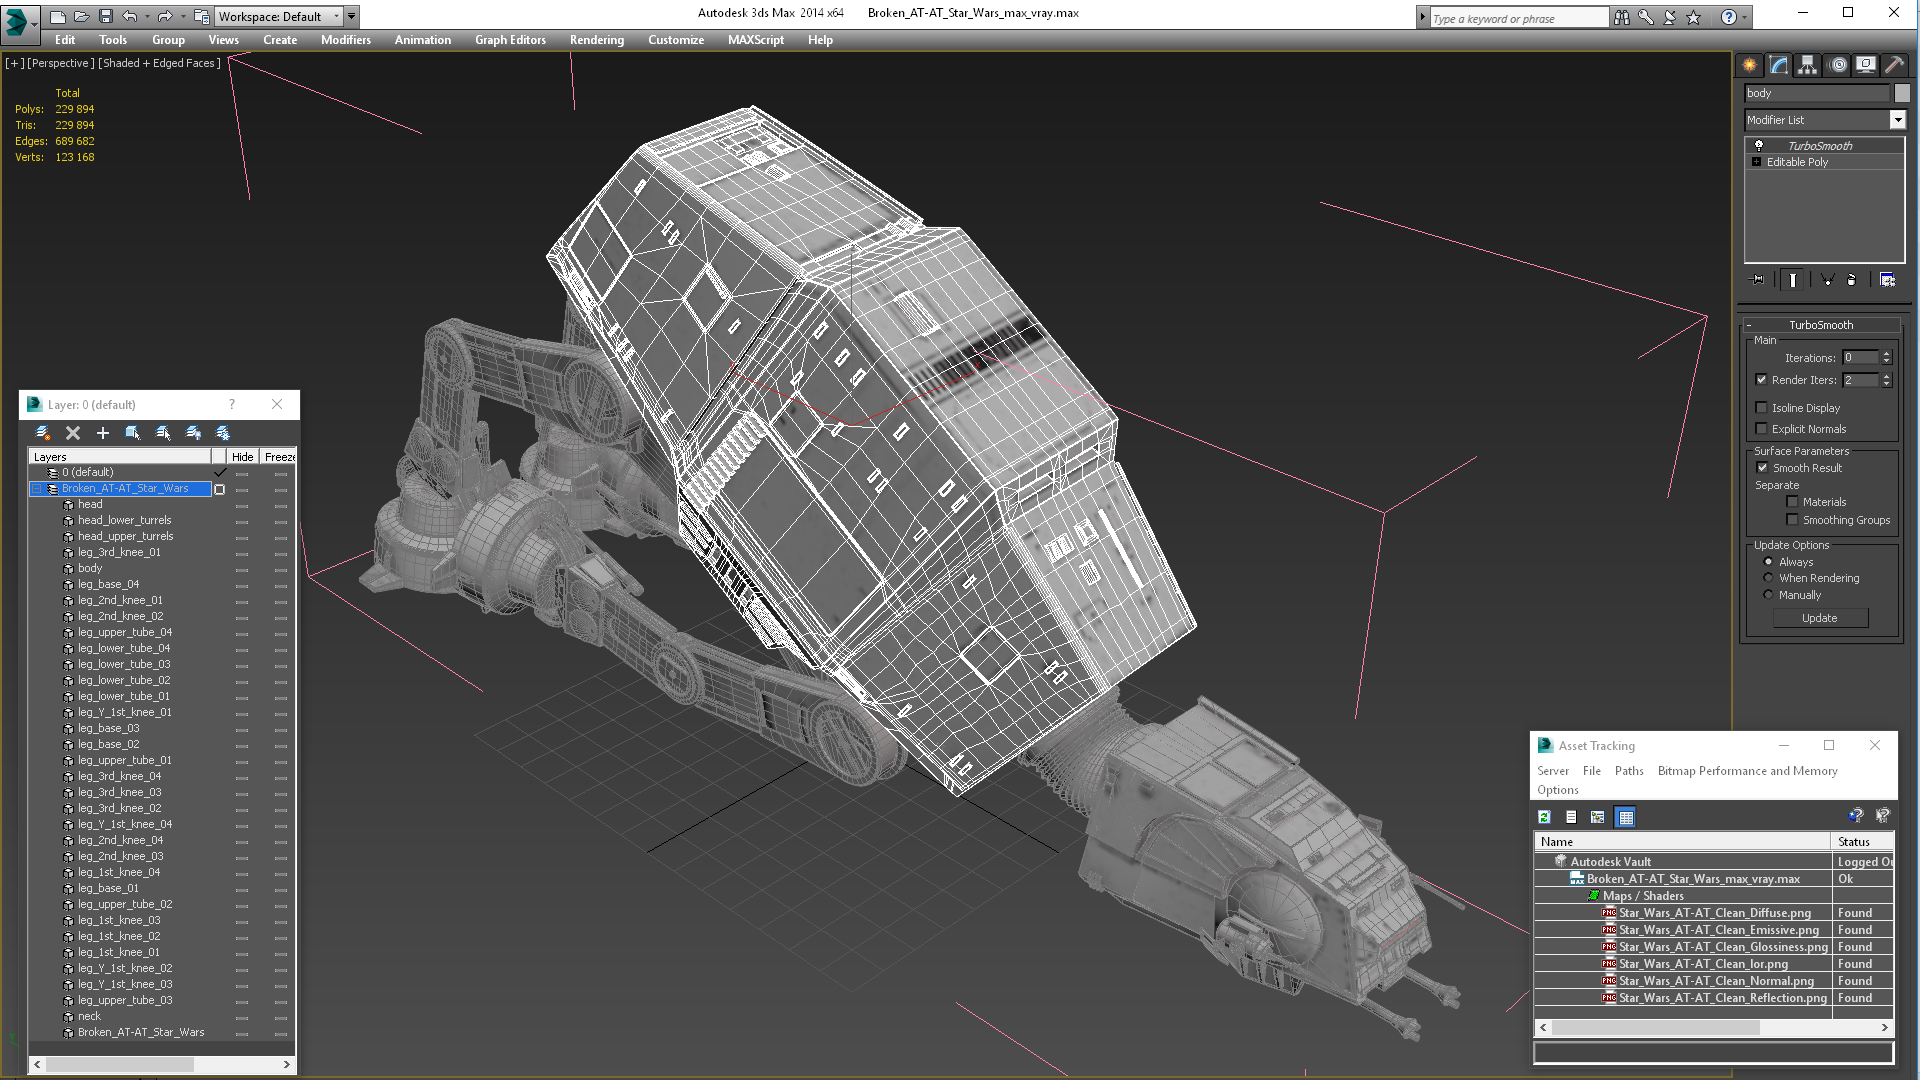Screen dimensions: 1920x1080
Task: Click the Update button in TurboSmooth
Action: (x=1820, y=618)
